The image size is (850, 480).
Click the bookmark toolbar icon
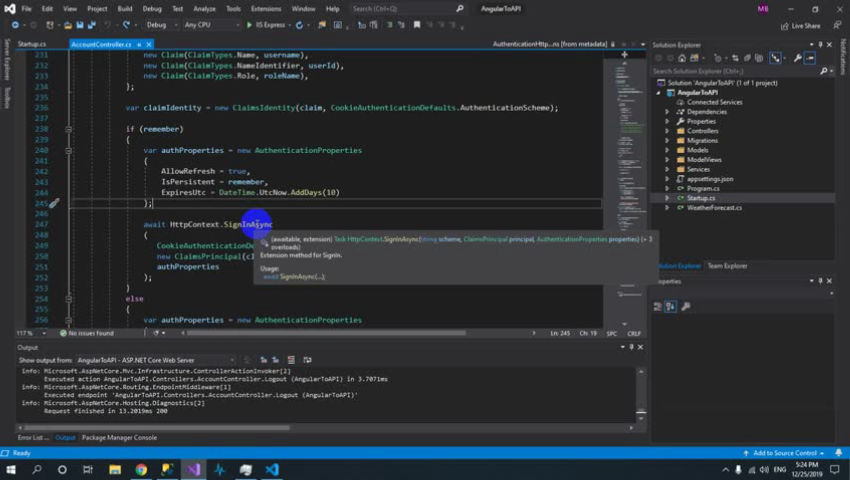coord(417,25)
